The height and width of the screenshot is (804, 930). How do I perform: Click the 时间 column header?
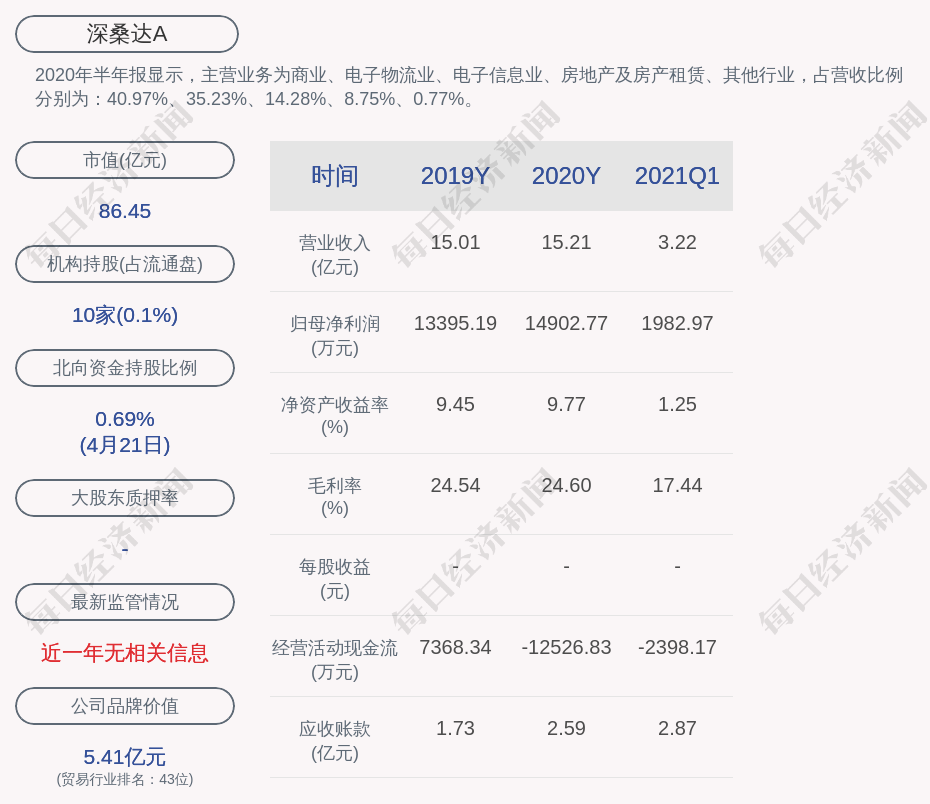[335, 176]
